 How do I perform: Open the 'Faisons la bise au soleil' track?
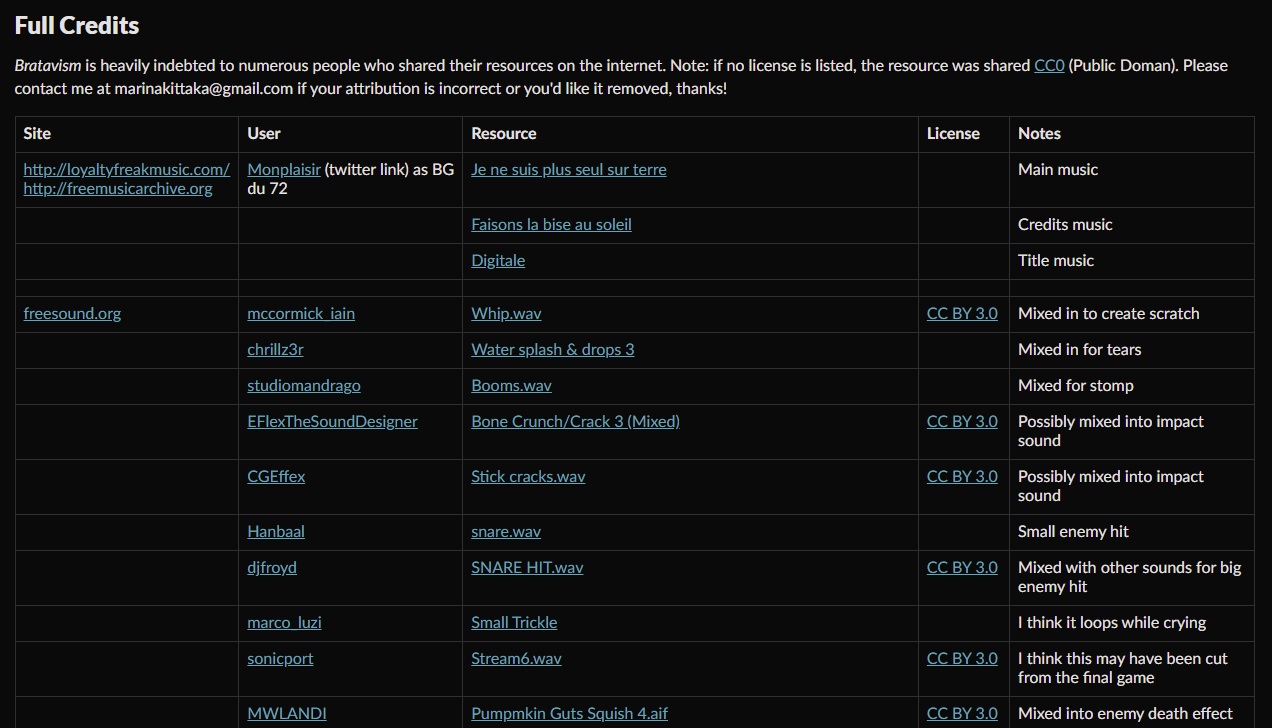click(551, 225)
